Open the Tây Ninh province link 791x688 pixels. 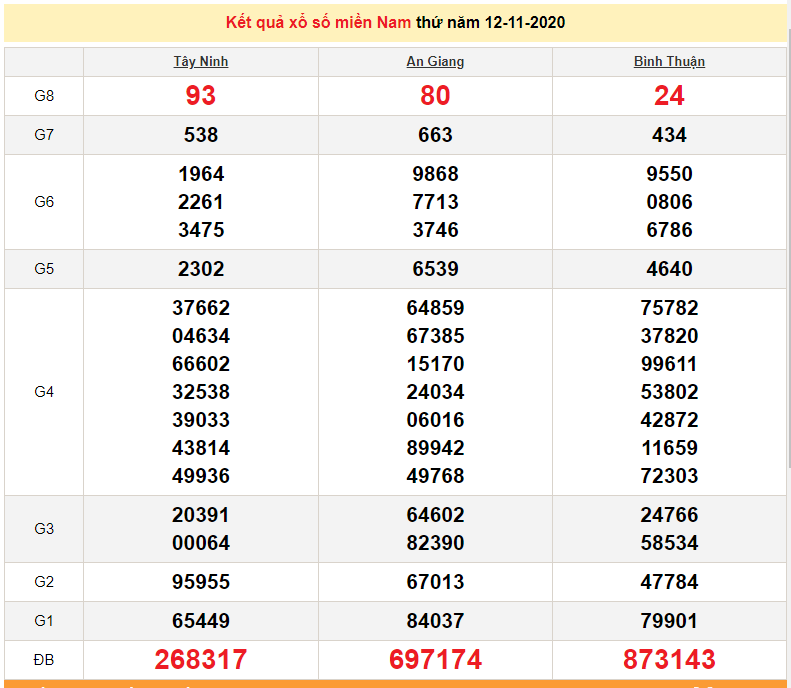click(201, 62)
